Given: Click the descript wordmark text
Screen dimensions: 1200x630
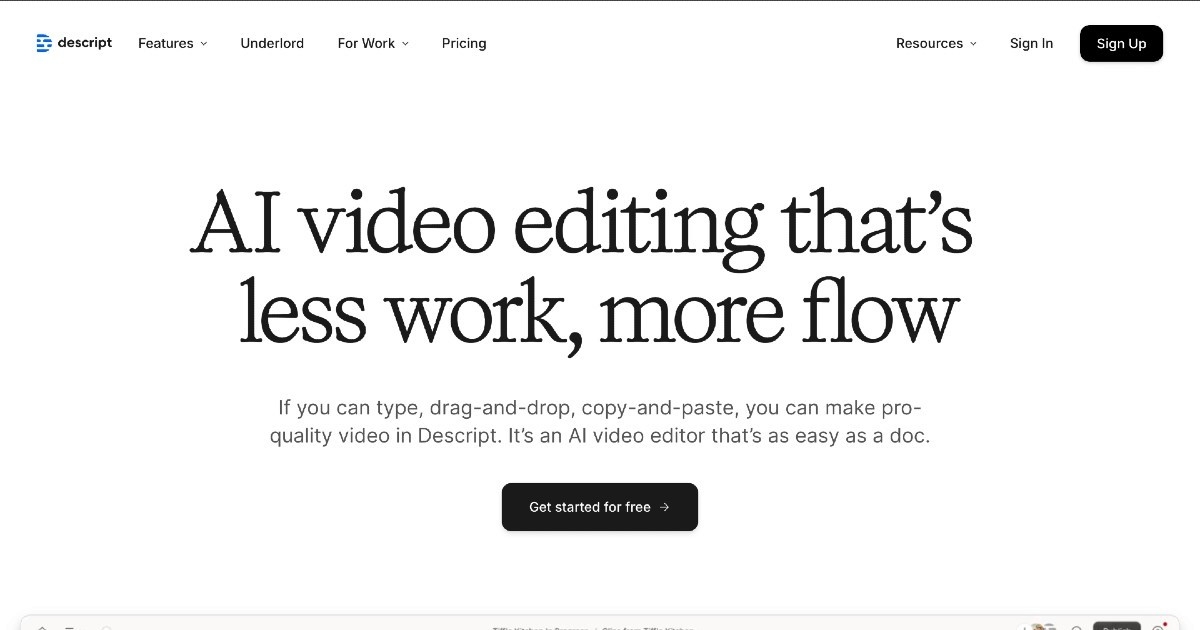Looking at the screenshot, I should click(84, 43).
